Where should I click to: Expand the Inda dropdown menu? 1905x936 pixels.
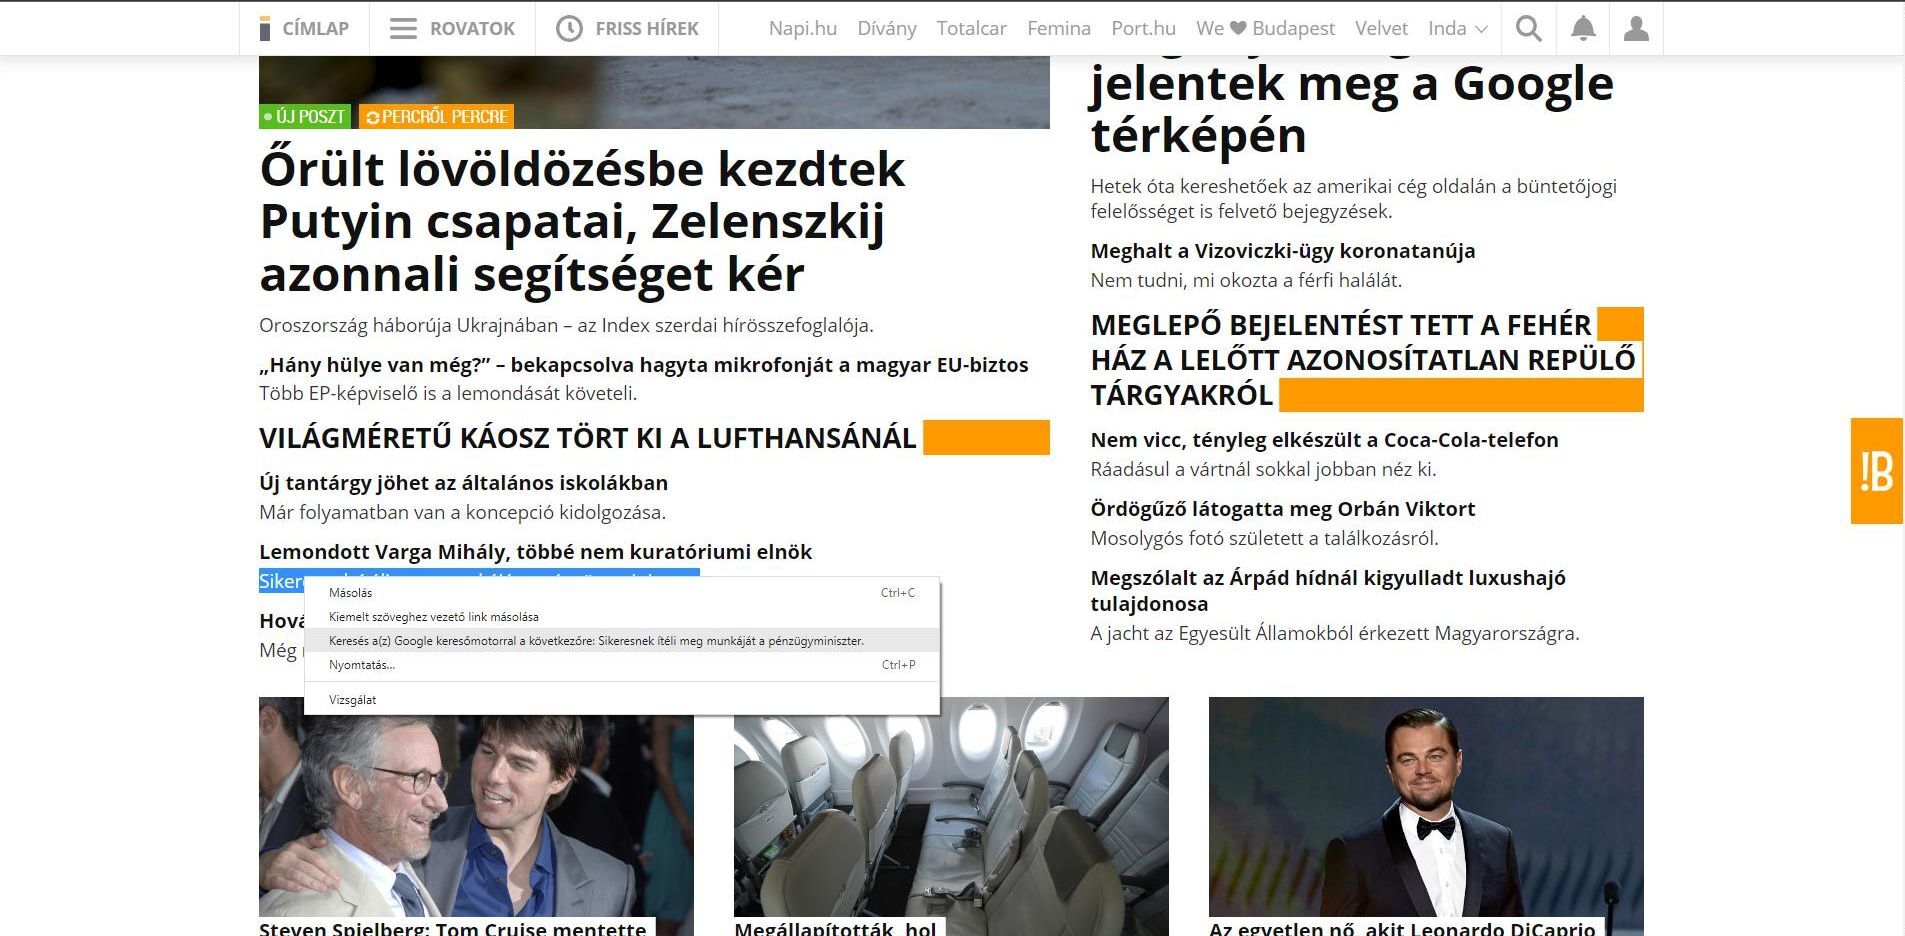1458,29
